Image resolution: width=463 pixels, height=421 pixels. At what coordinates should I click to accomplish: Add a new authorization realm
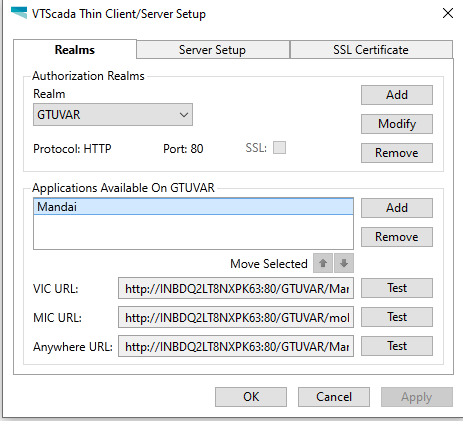(397, 95)
